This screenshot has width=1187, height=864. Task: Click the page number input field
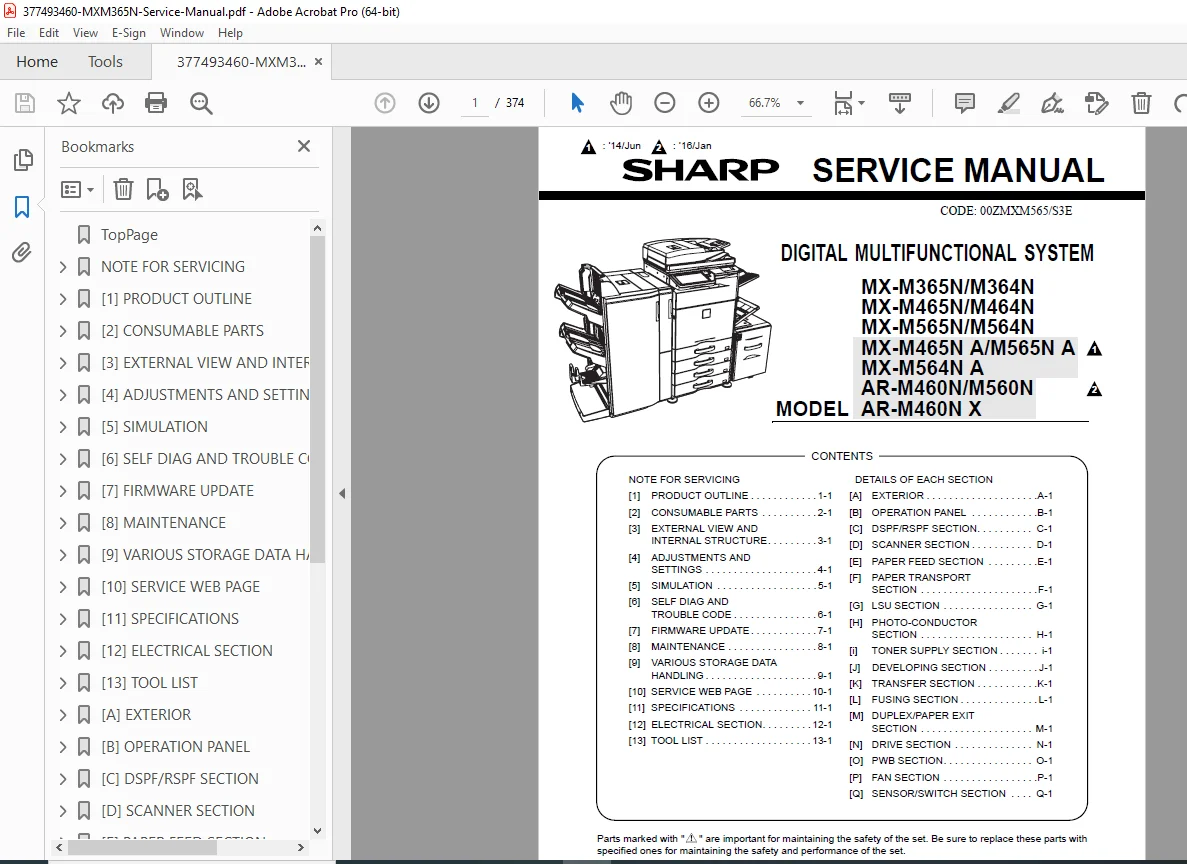pos(475,103)
